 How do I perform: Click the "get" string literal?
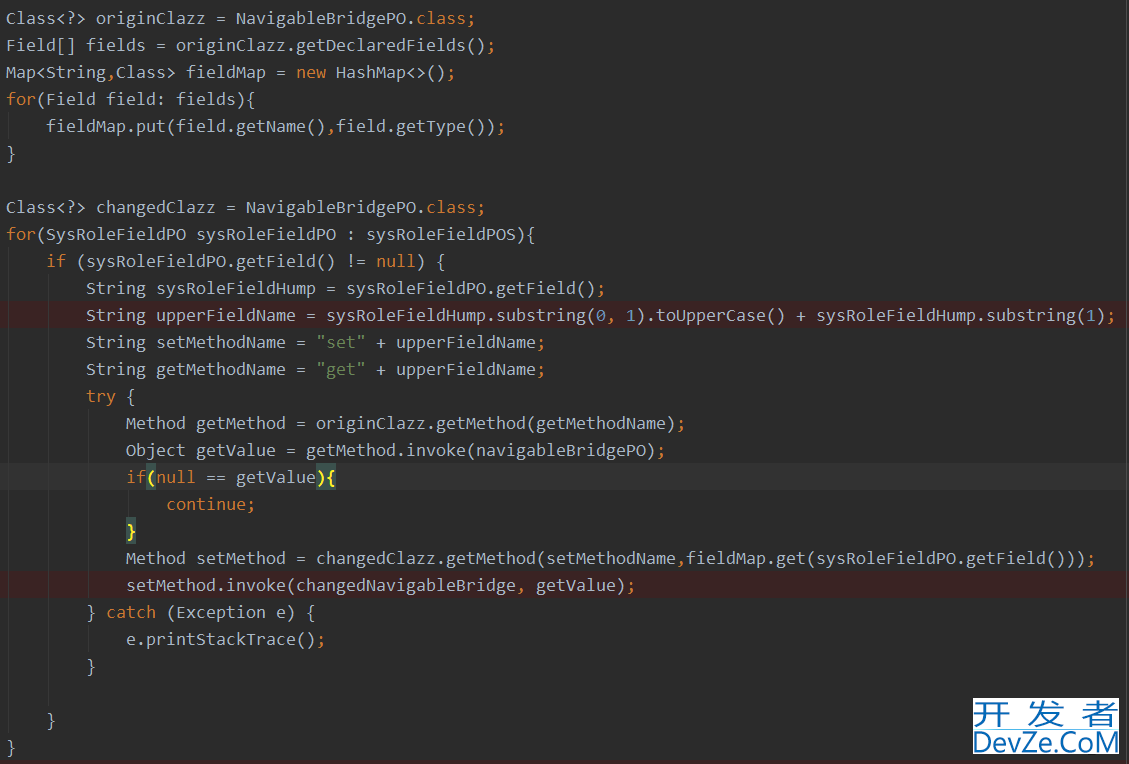341,369
